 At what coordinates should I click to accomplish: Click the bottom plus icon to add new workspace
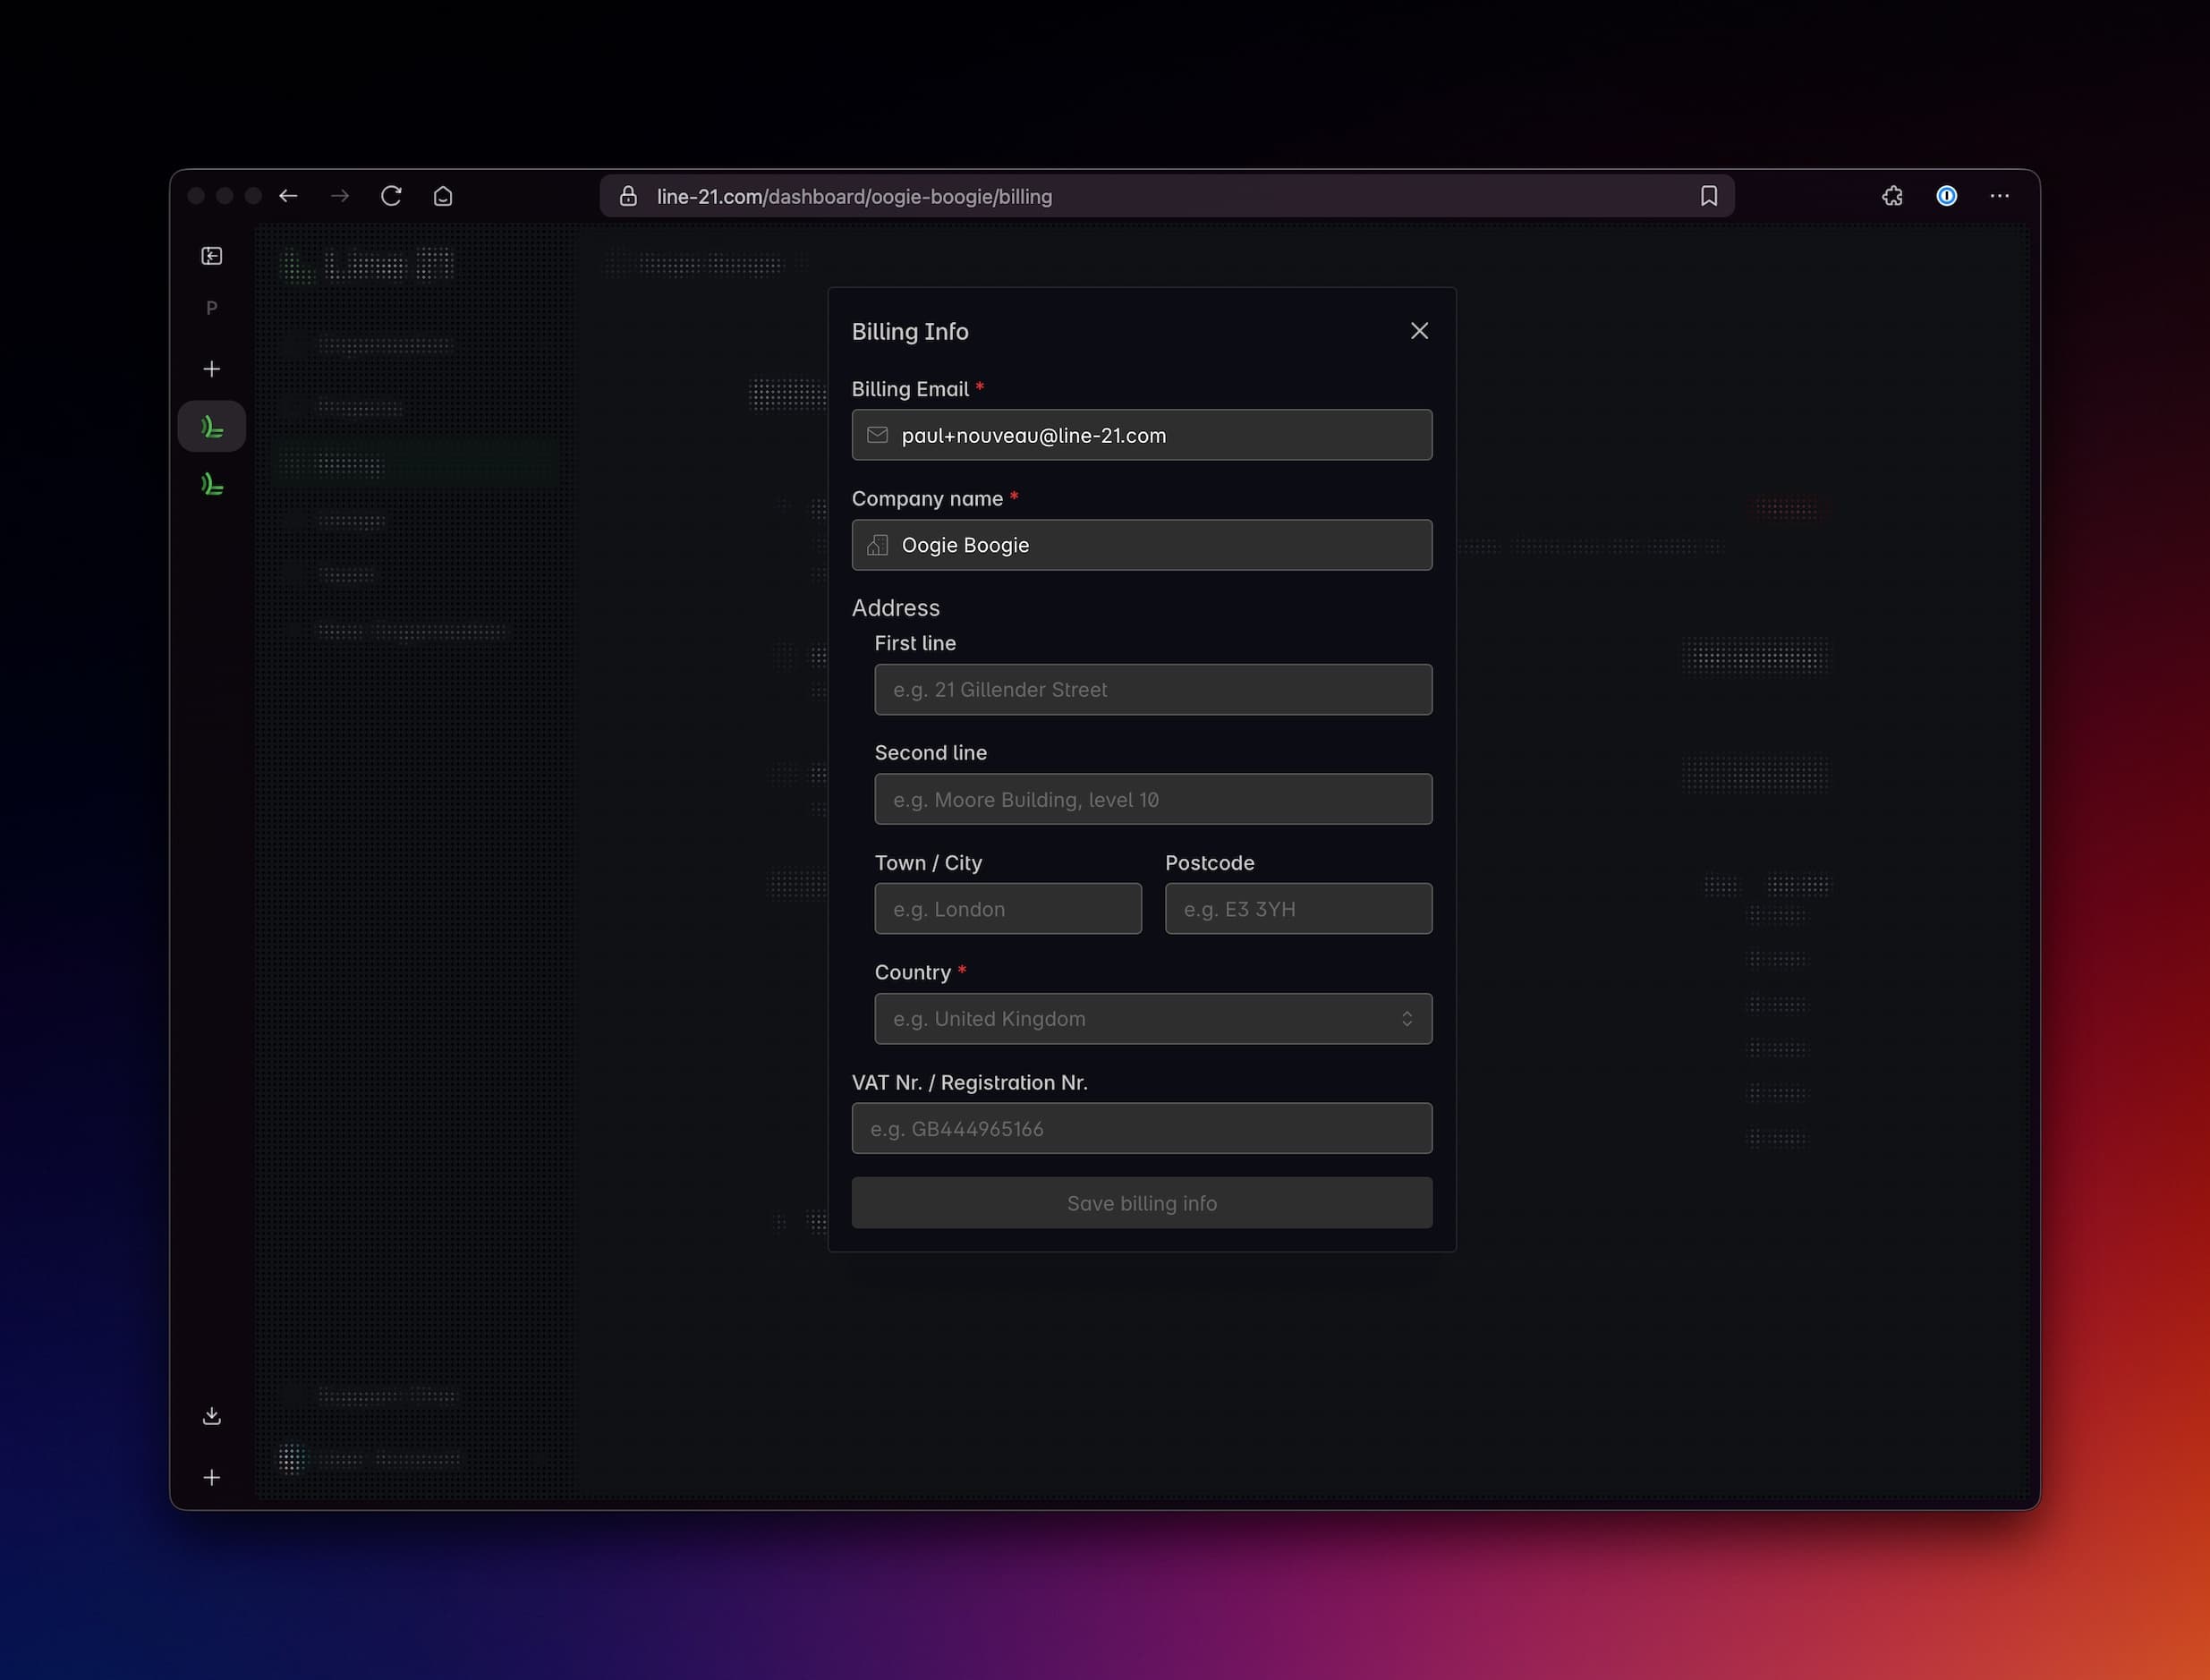[x=211, y=1477]
